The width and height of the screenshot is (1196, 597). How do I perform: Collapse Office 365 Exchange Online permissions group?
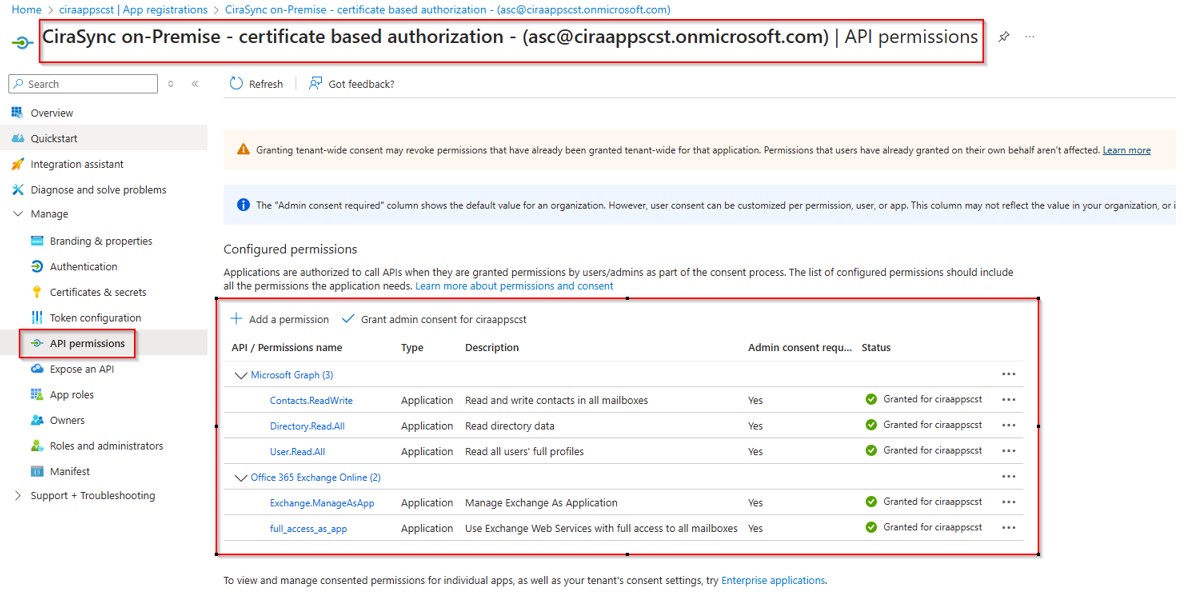pos(241,477)
